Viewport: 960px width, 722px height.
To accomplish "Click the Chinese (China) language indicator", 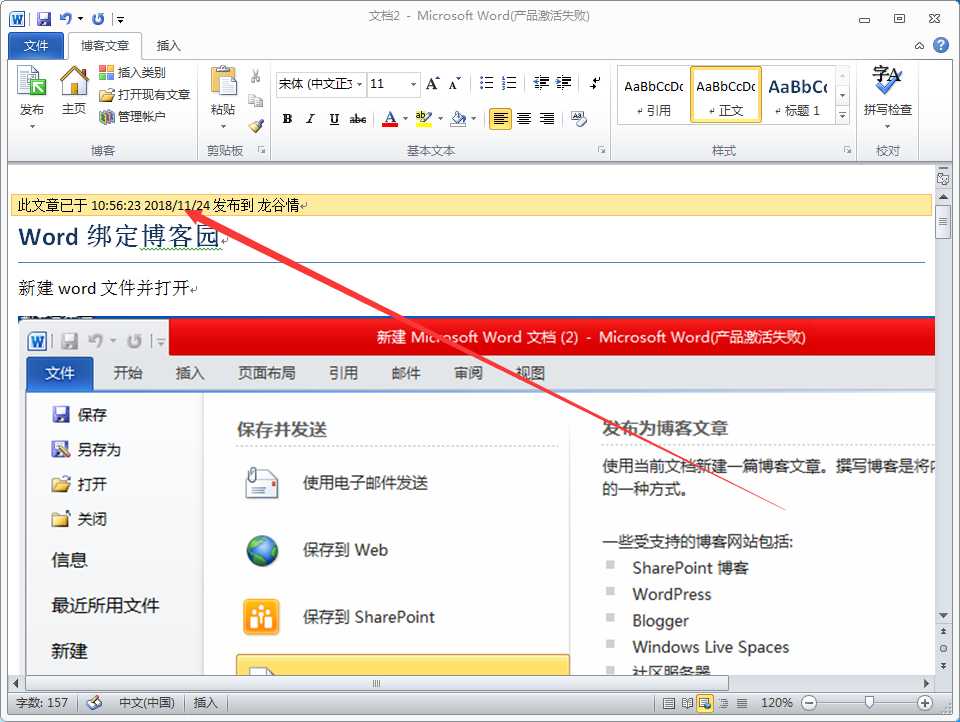I will (147, 703).
